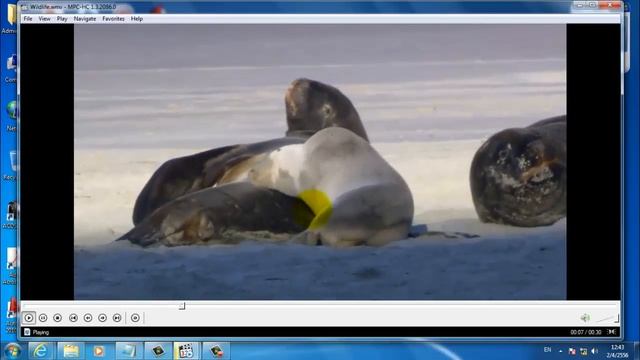
Task: Launch Internet Explorer from the taskbar
Action: tap(40, 351)
